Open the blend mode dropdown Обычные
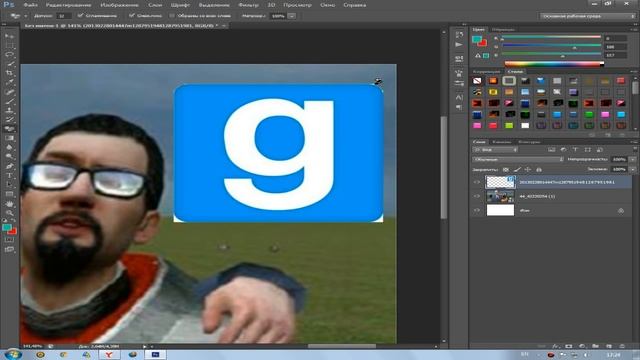This screenshot has height=360, width=640. tap(518, 160)
